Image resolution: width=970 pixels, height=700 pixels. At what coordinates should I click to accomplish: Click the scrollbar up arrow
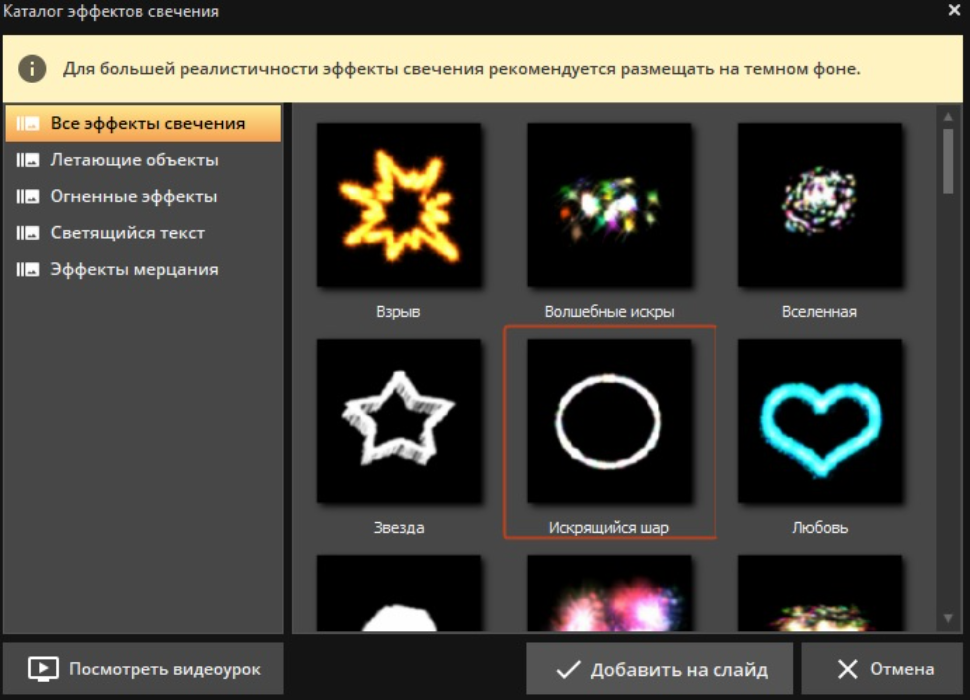pyautogui.click(x=948, y=116)
